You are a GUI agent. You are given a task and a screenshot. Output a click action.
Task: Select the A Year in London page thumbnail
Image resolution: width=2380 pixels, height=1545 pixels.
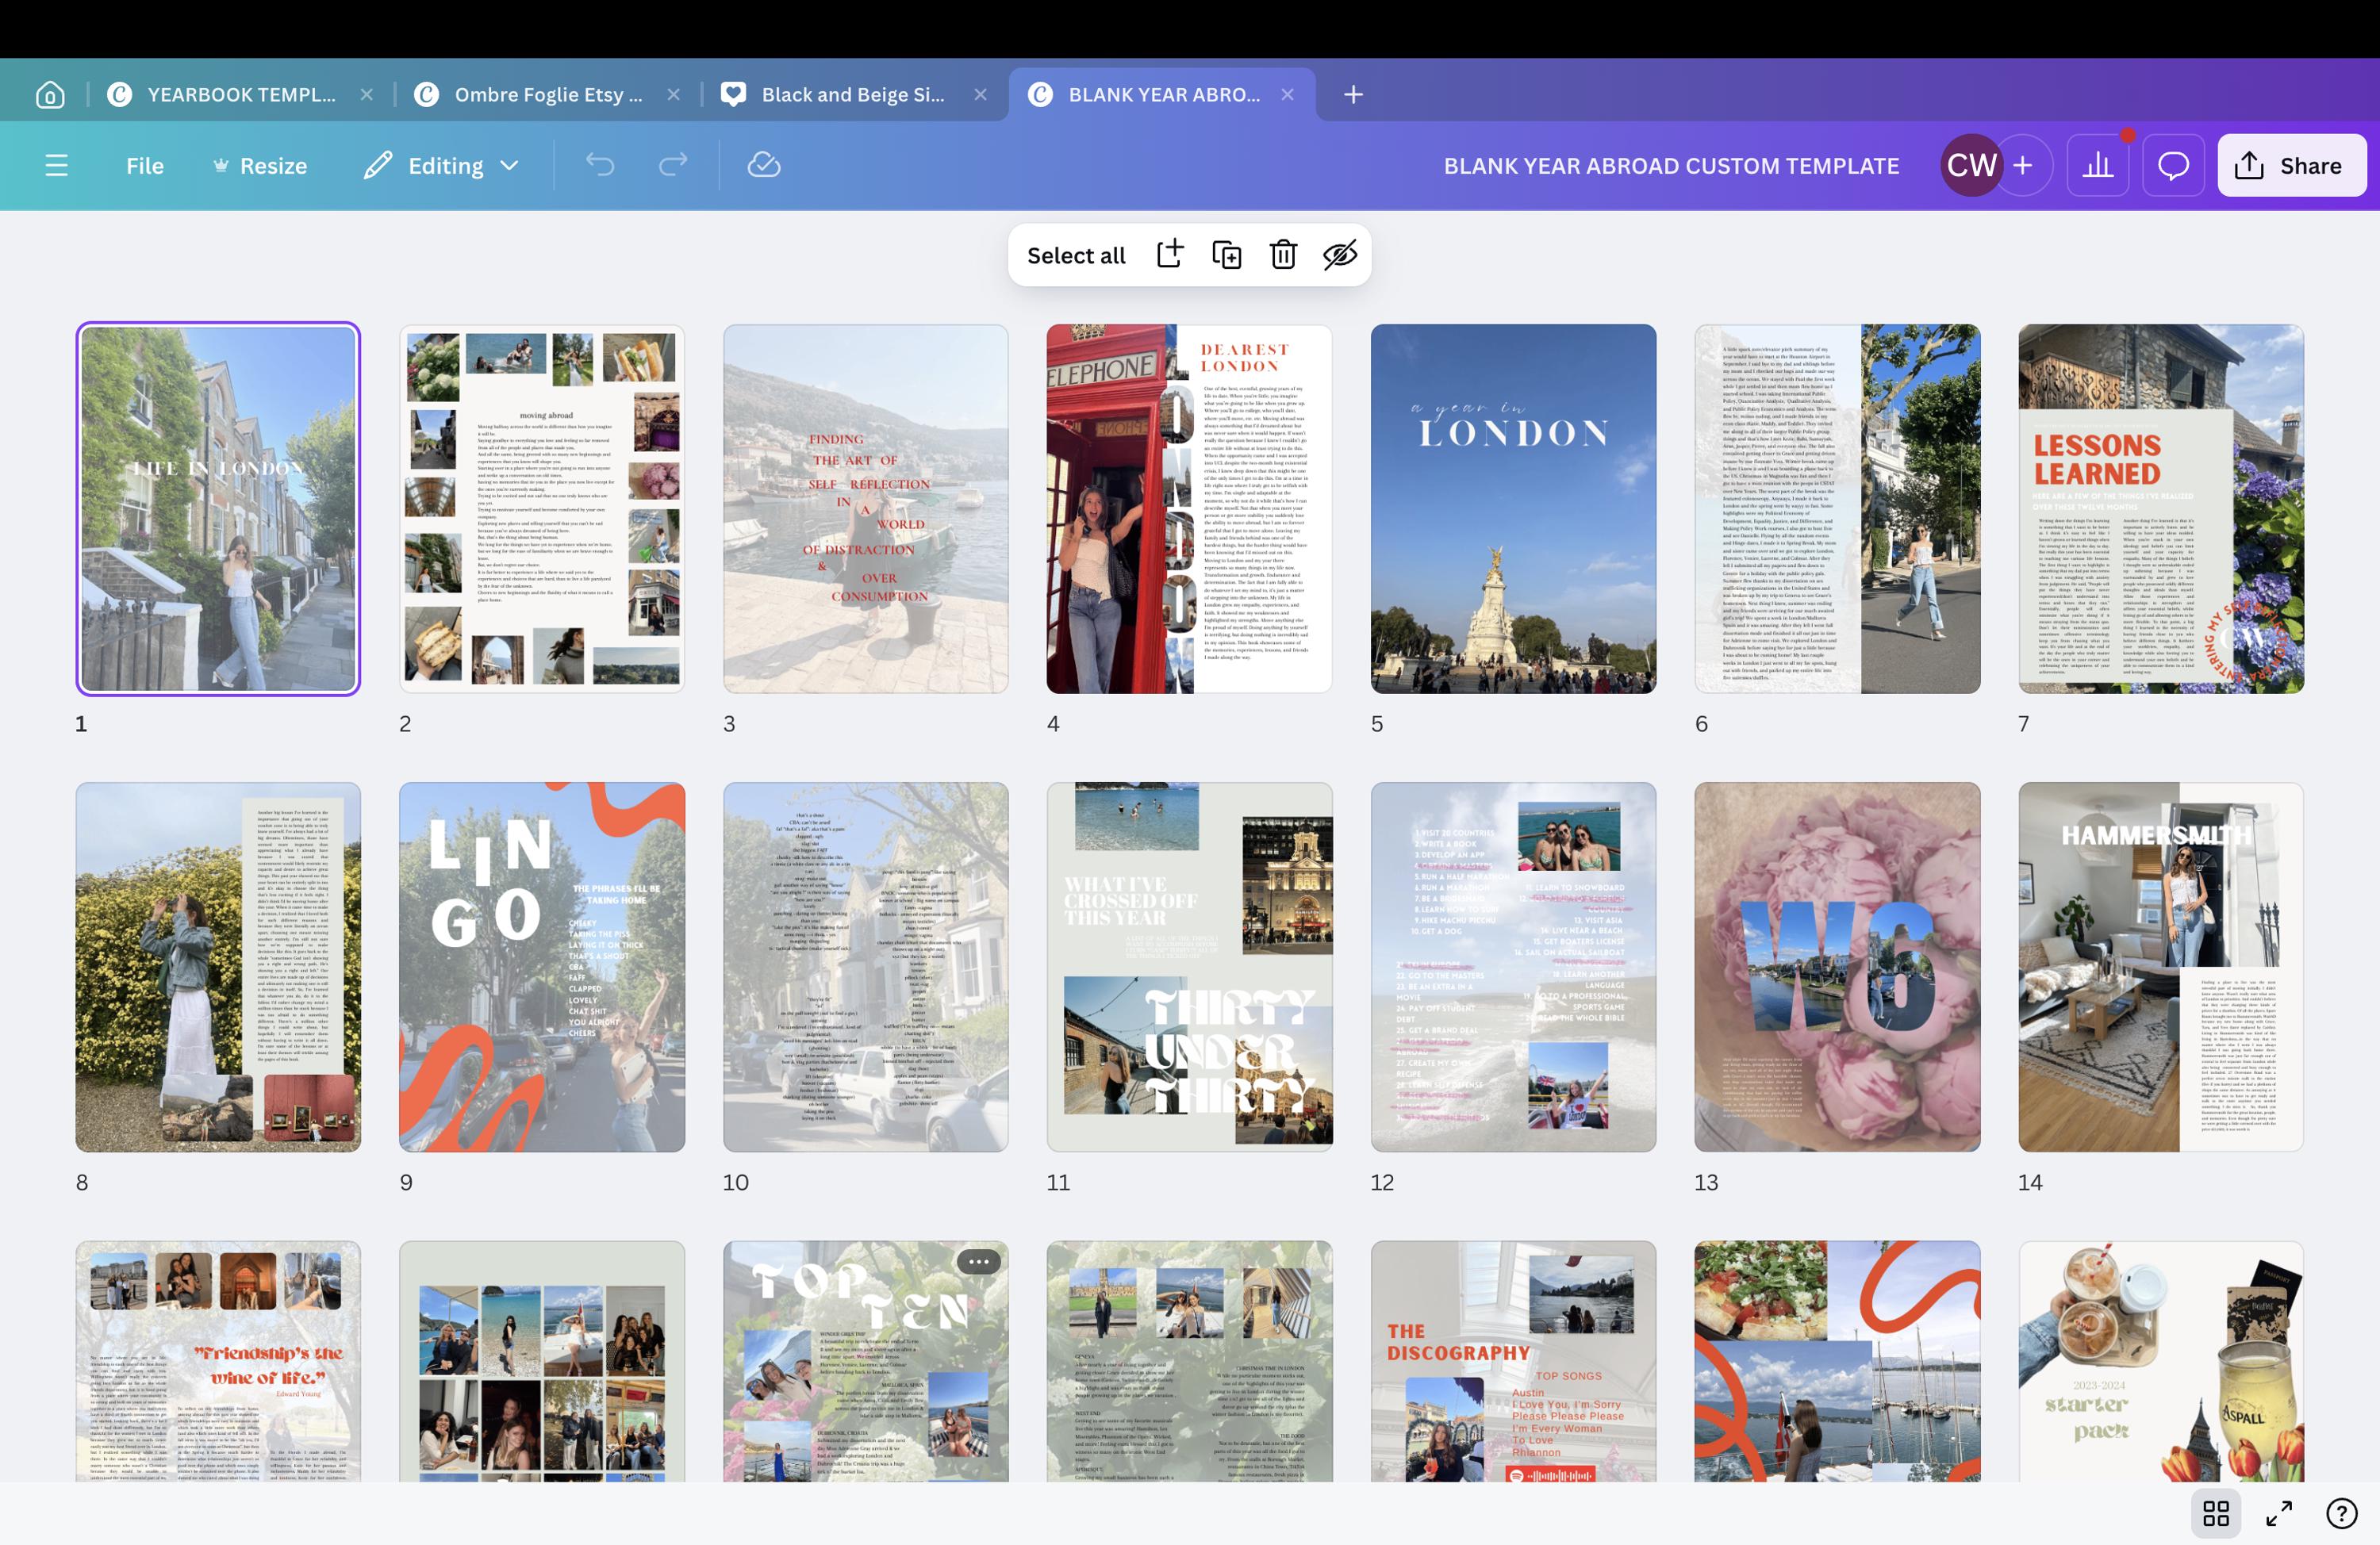pos(1513,507)
